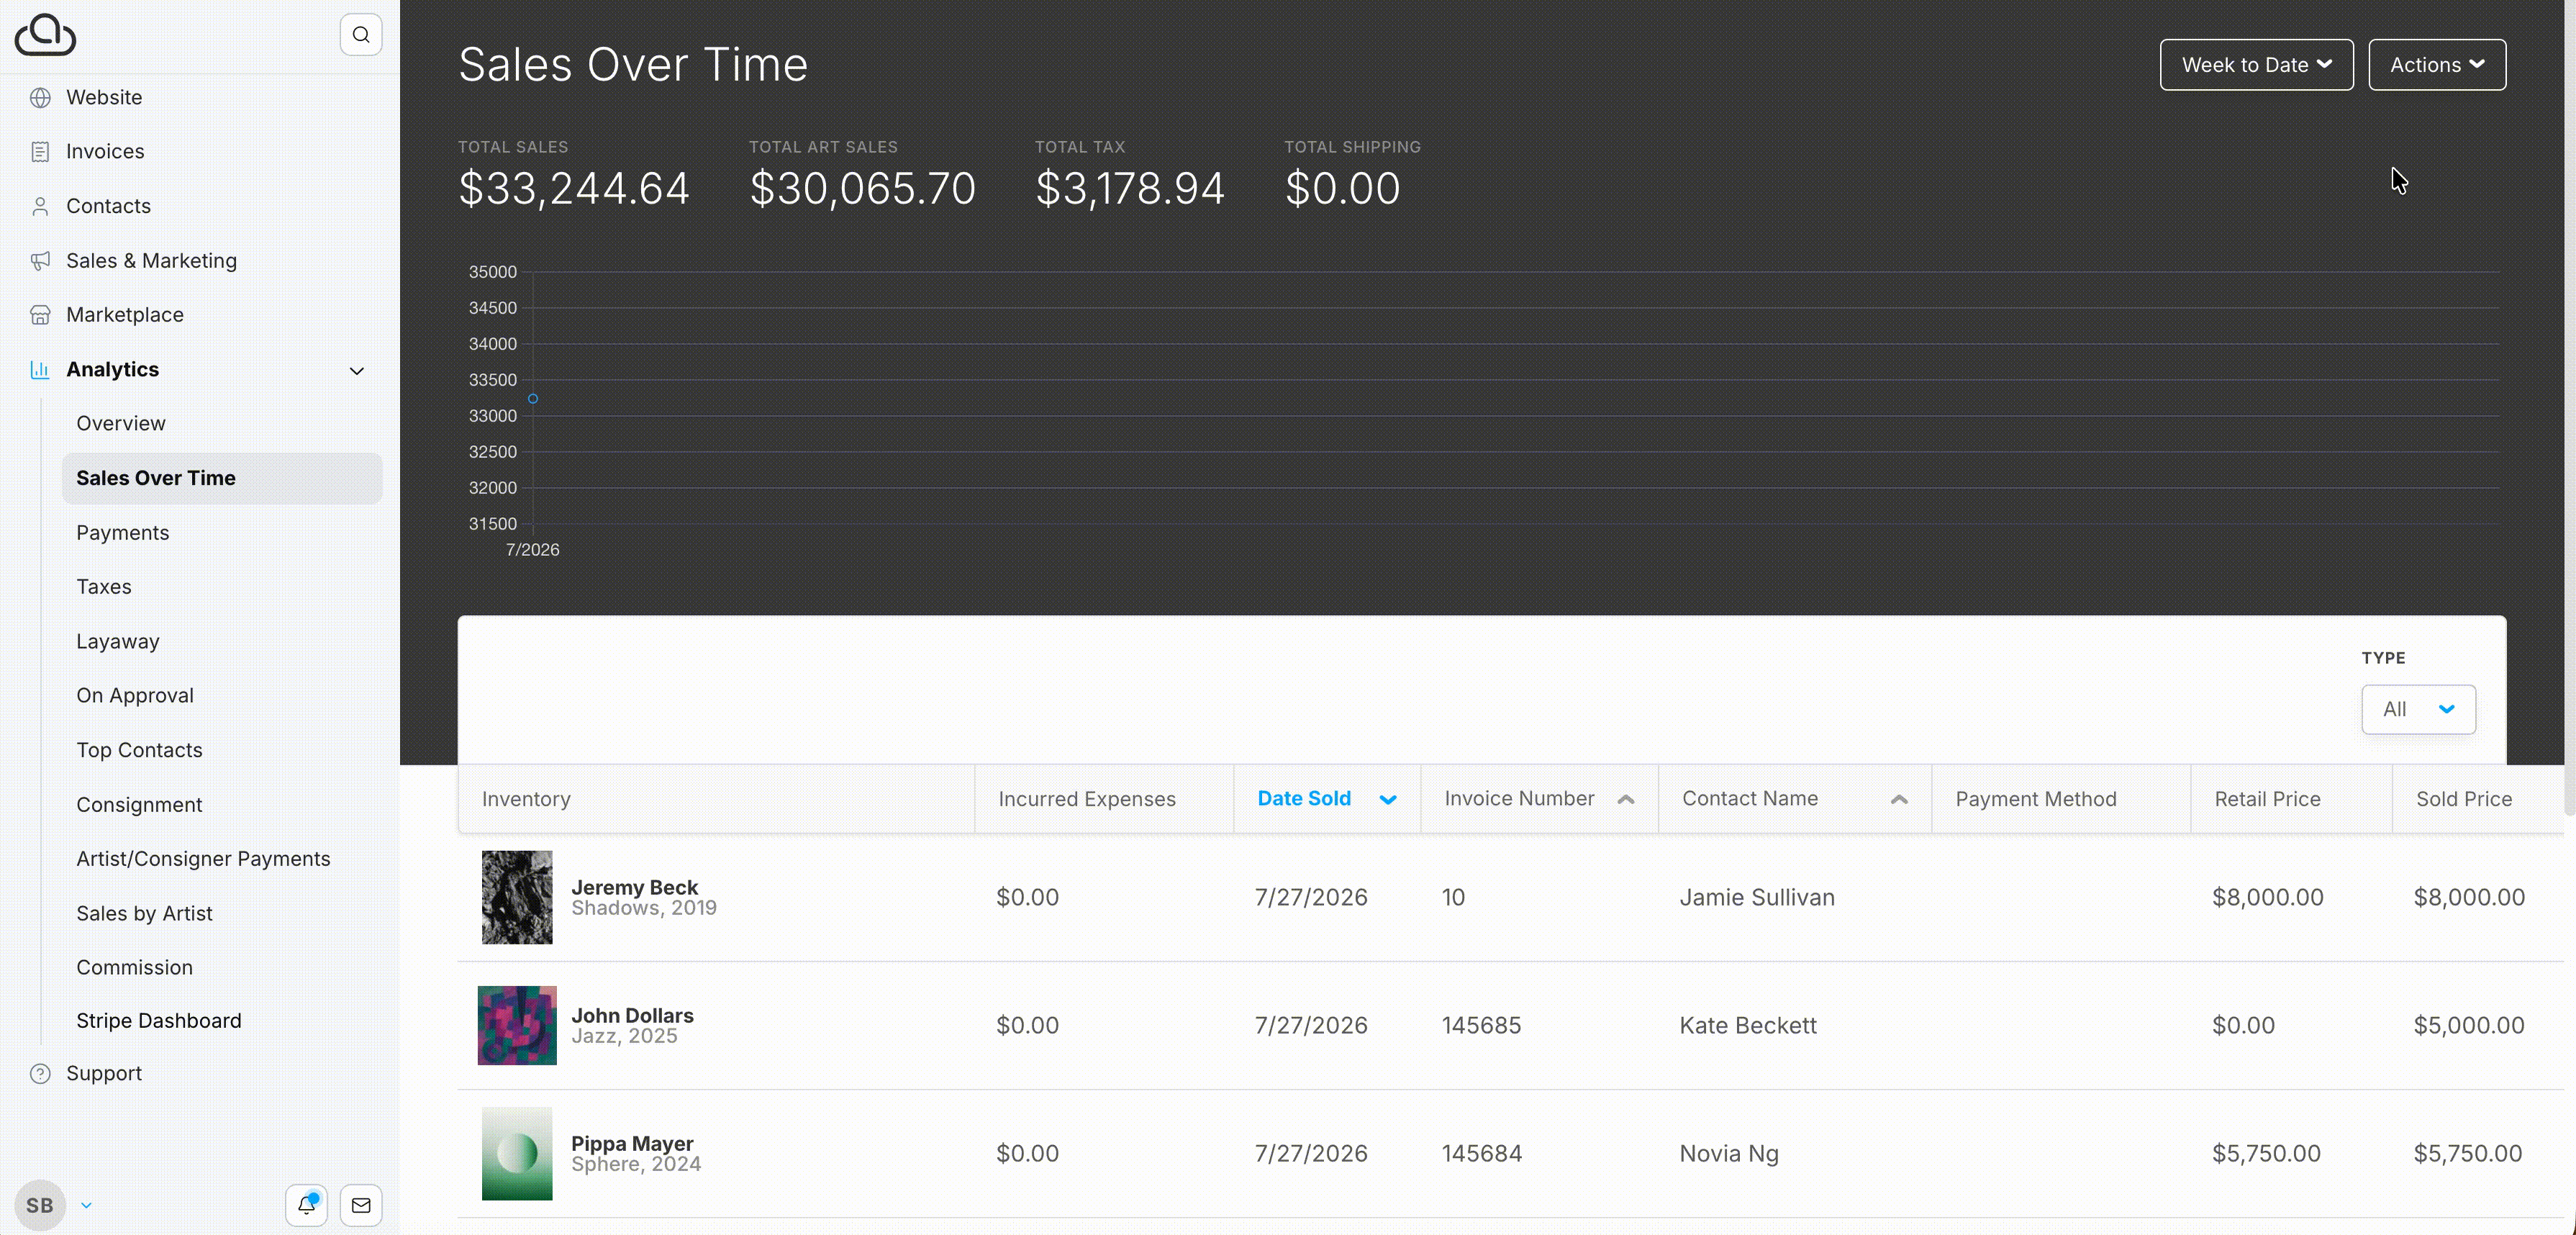
Task: Expand the user menu arrow beside SB
Action: [86, 1205]
